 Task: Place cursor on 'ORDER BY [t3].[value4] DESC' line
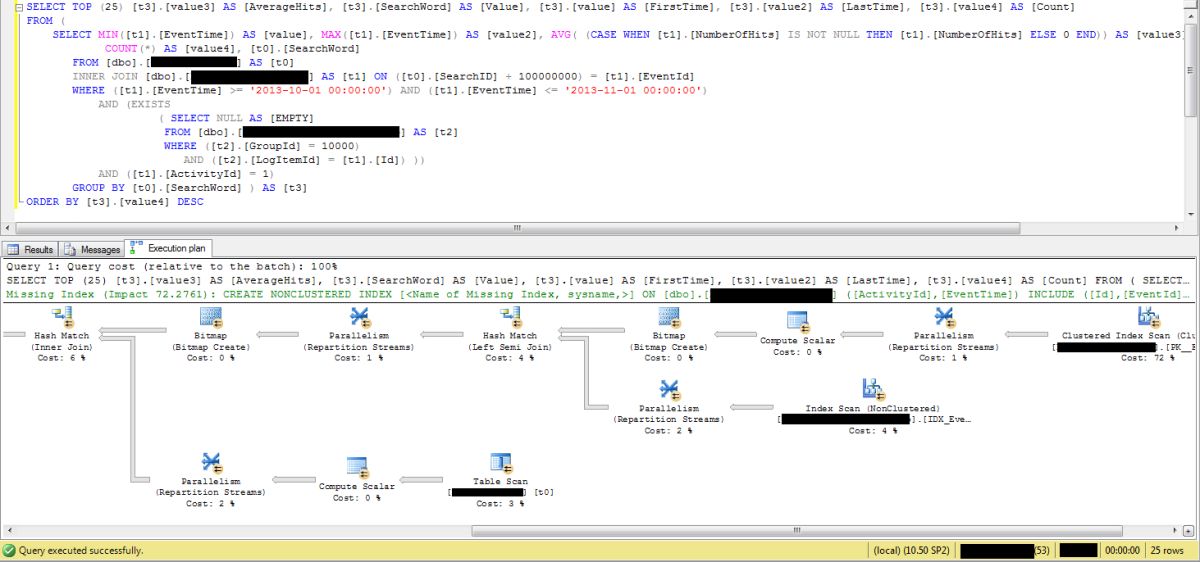[114, 202]
